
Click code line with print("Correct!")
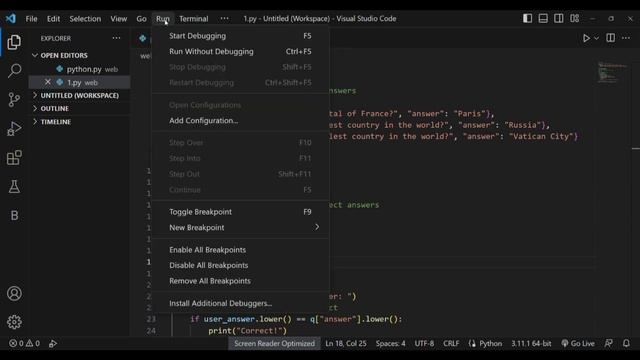[248, 331]
